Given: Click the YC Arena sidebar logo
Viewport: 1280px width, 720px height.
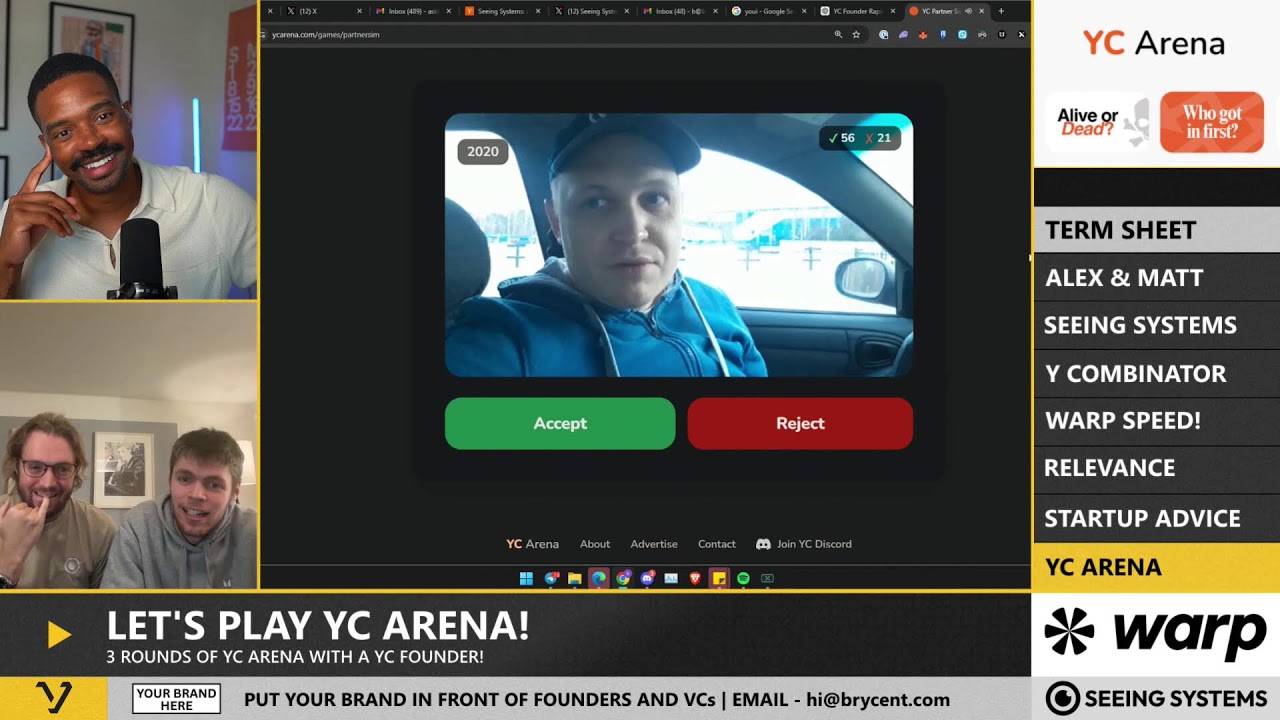Looking at the screenshot, I should pyautogui.click(x=1154, y=43).
